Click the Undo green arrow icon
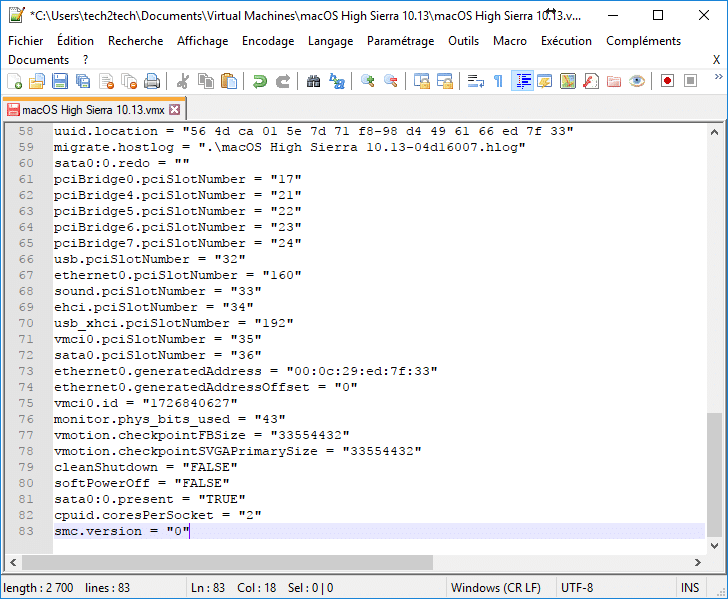Image resolution: width=728 pixels, height=599 pixels. coord(260,82)
